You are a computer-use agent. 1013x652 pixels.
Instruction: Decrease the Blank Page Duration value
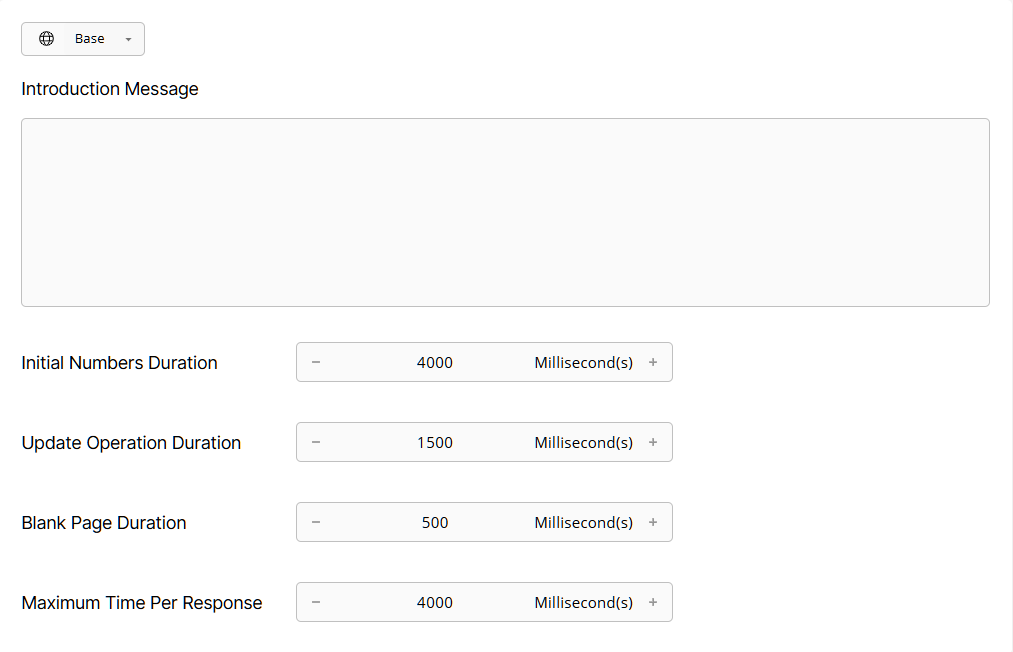pos(315,522)
